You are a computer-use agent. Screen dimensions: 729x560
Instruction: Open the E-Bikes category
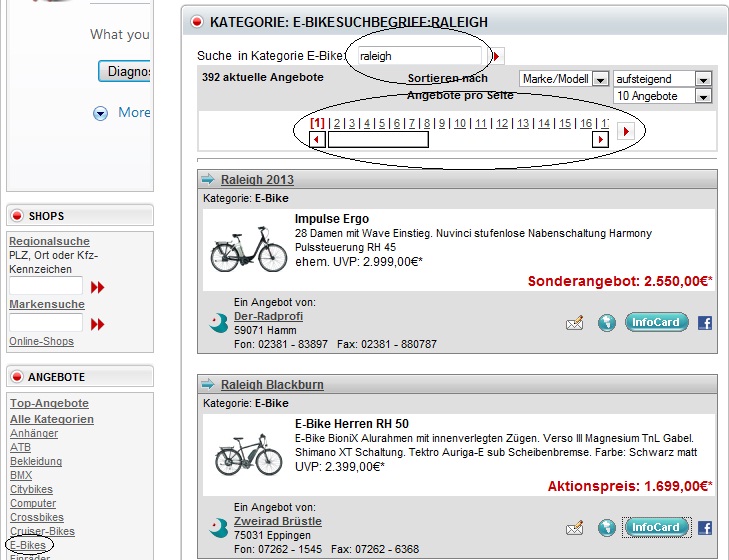pos(28,545)
